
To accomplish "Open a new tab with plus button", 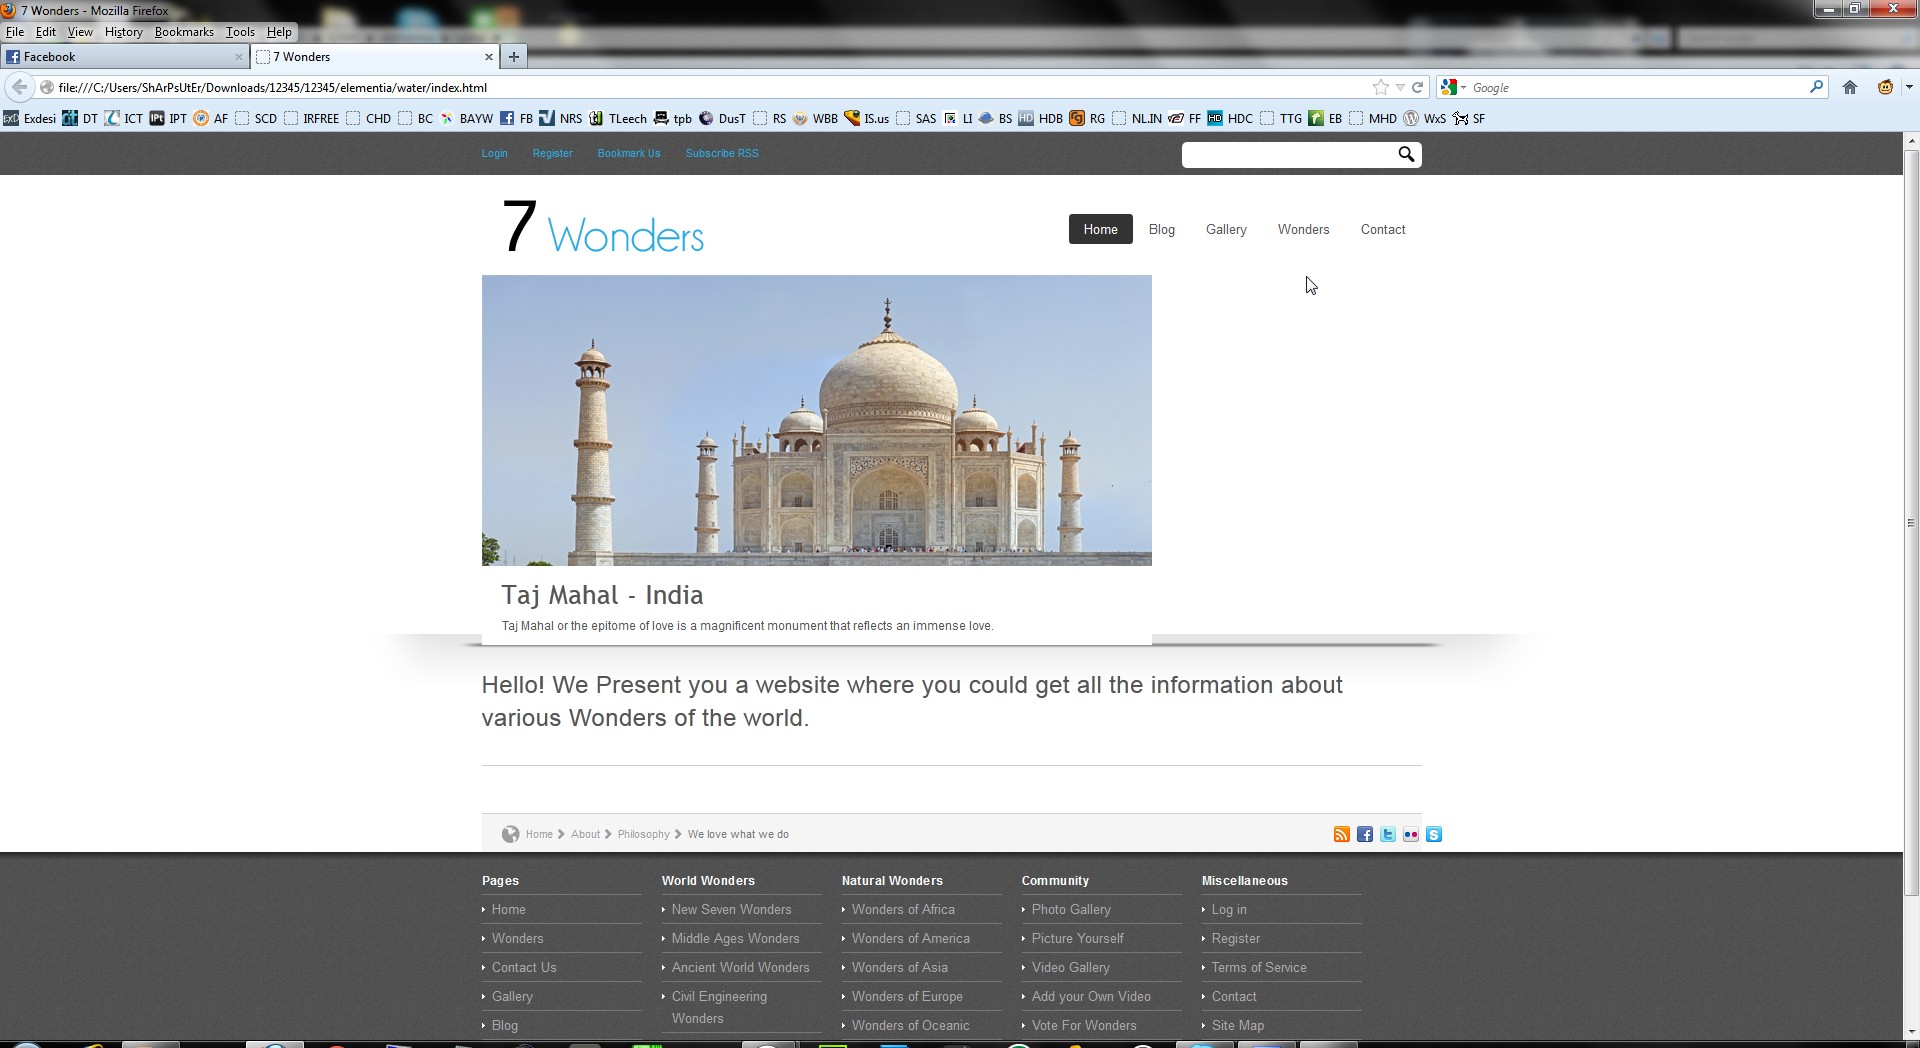I will [514, 57].
